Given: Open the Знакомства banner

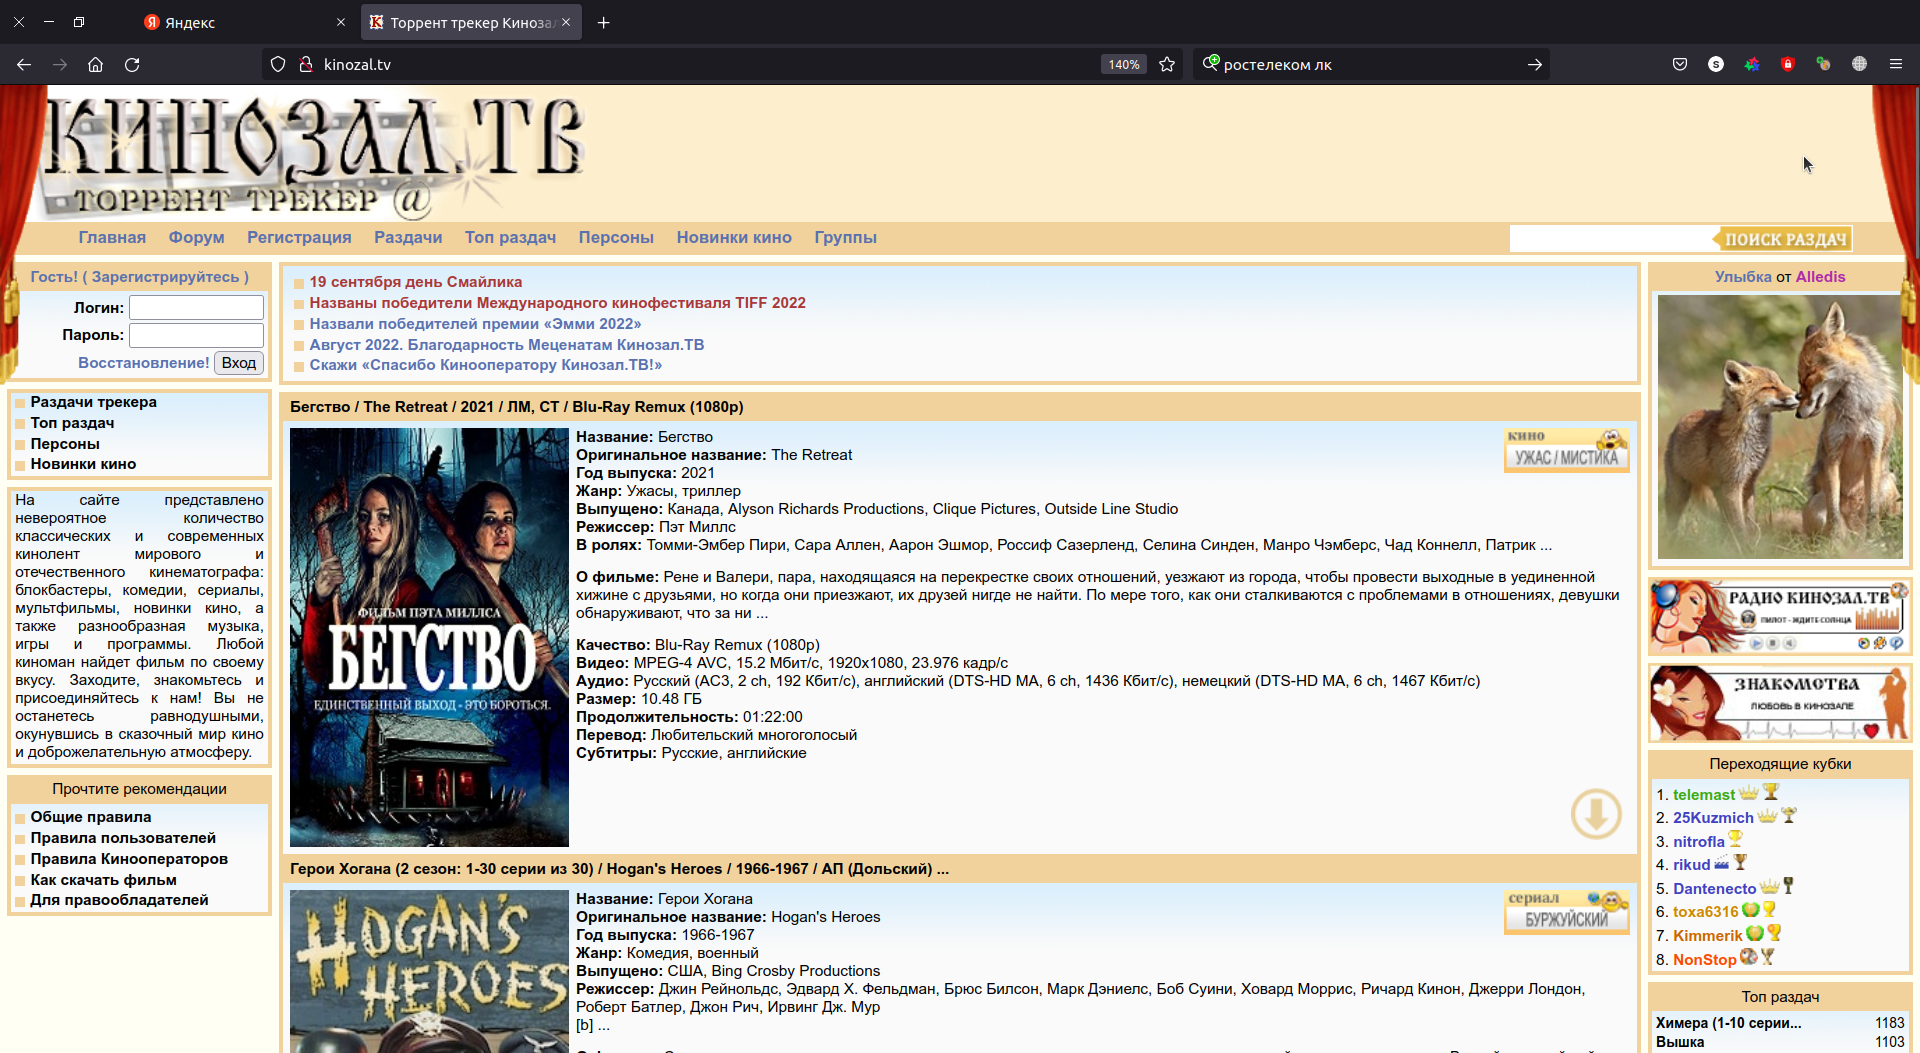Looking at the screenshot, I should pyautogui.click(x=1779, y=703).
